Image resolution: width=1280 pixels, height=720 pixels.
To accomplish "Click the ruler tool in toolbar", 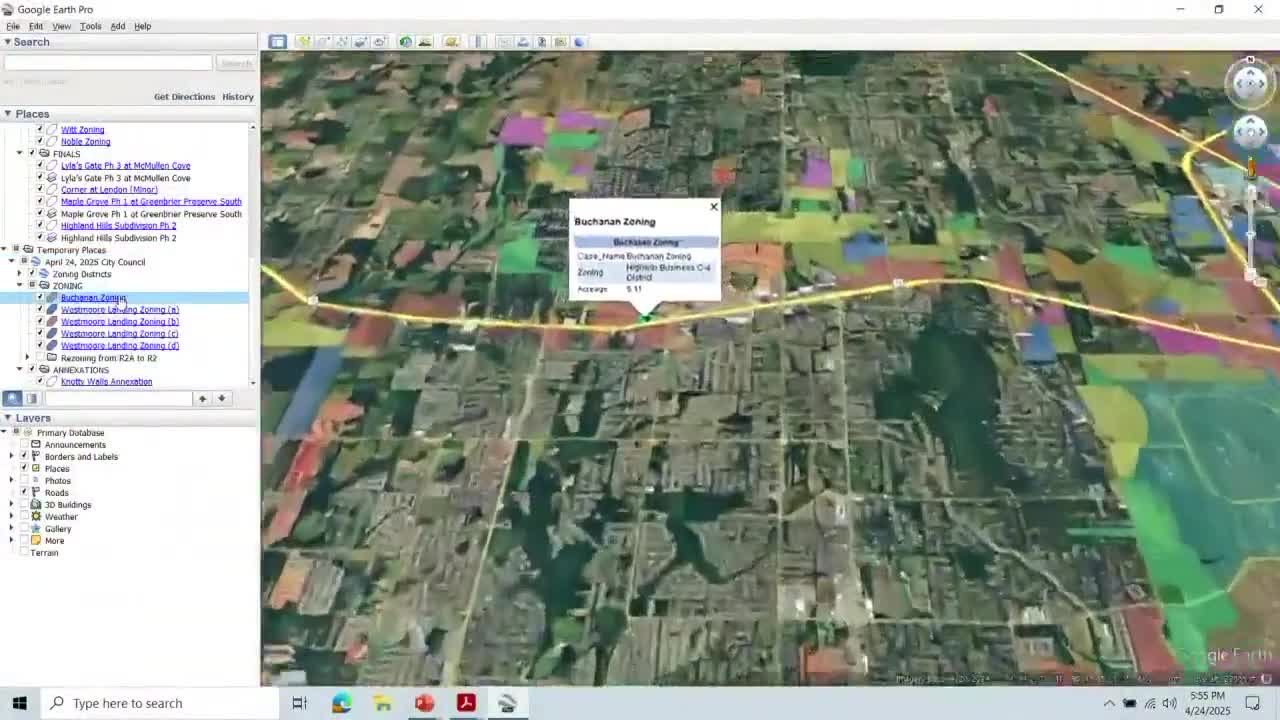I will click(478, 42).
